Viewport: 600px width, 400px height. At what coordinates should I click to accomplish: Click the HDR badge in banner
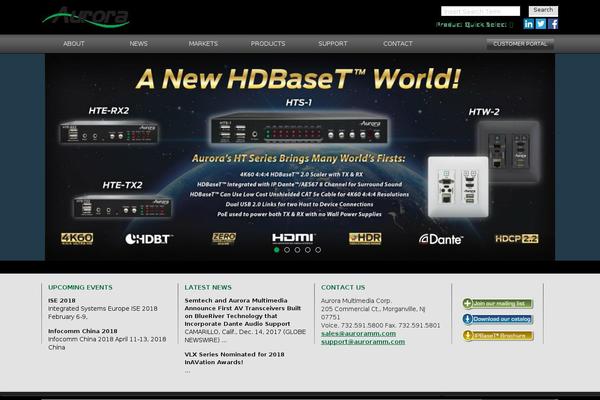pos(365,238)
